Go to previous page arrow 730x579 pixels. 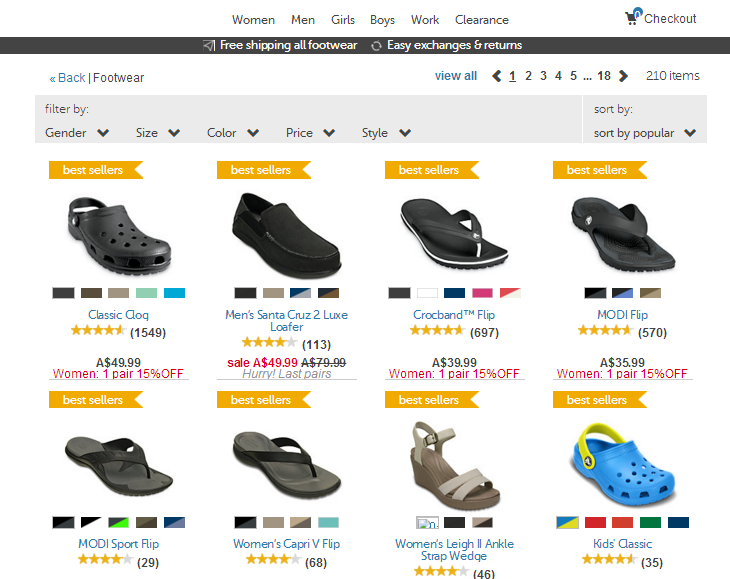(497, 76)
